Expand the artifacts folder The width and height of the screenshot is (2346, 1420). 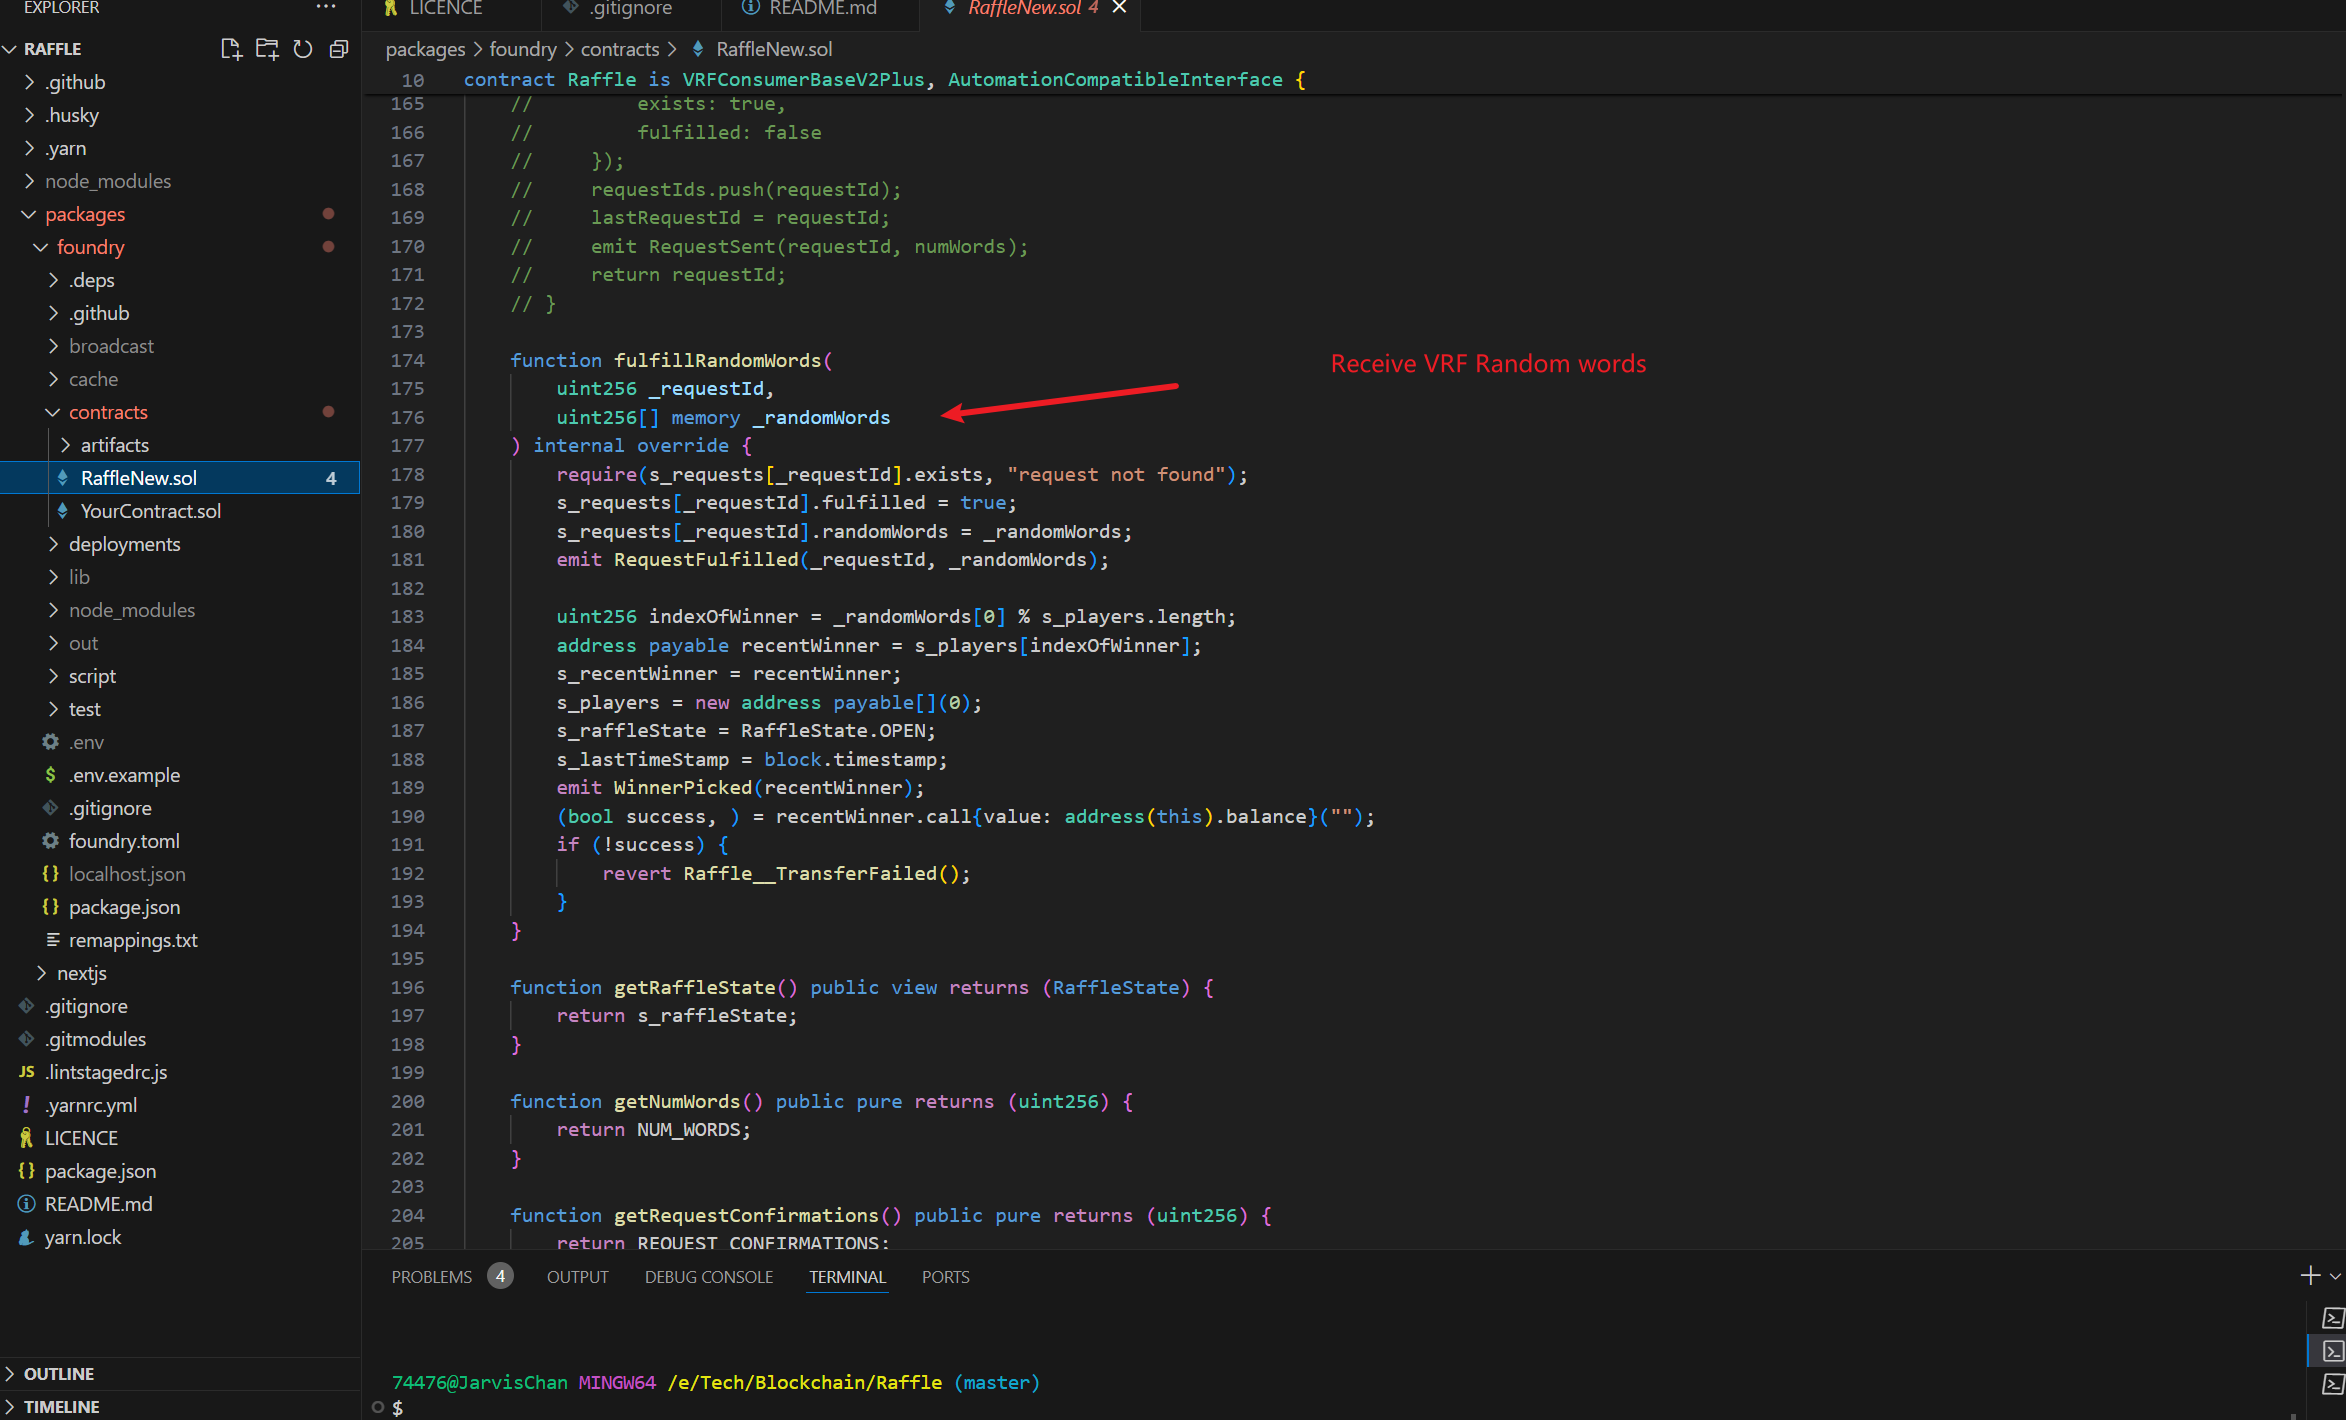[x=180, y=445]
